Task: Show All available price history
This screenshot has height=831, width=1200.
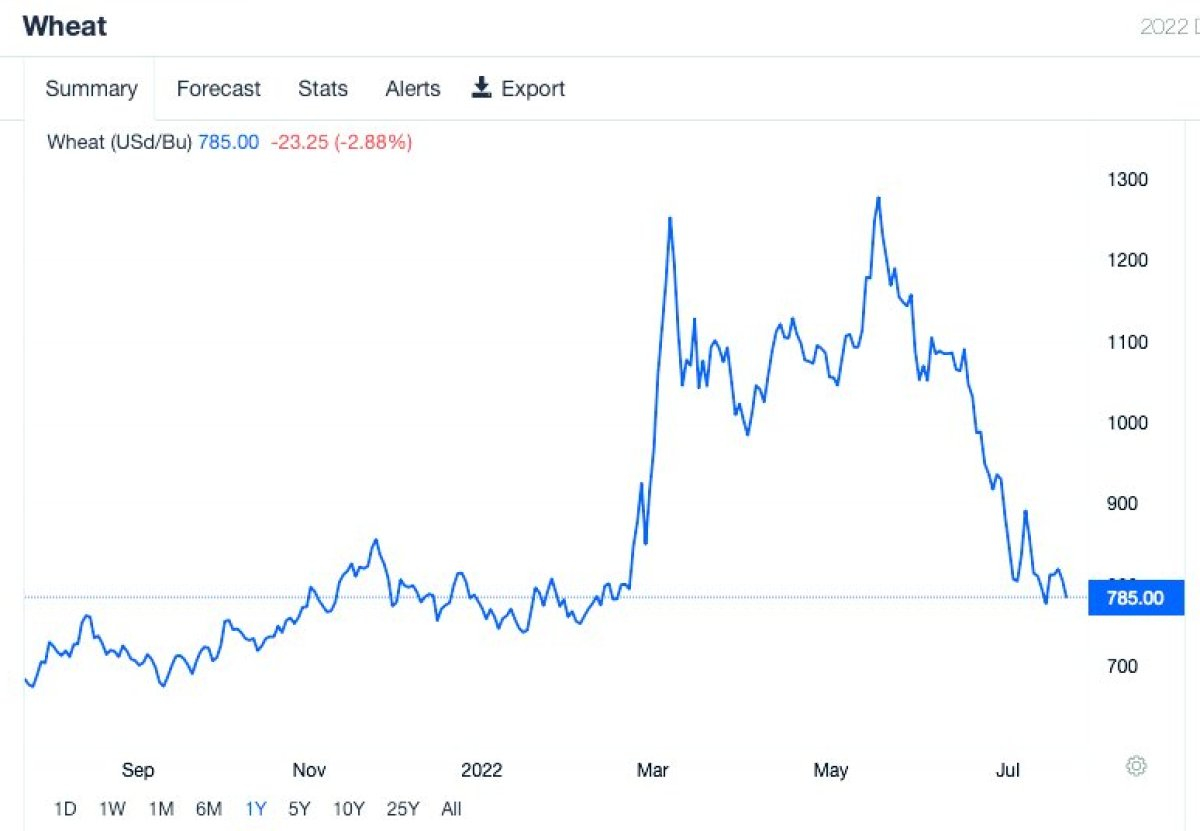Action: coord(451,809)
